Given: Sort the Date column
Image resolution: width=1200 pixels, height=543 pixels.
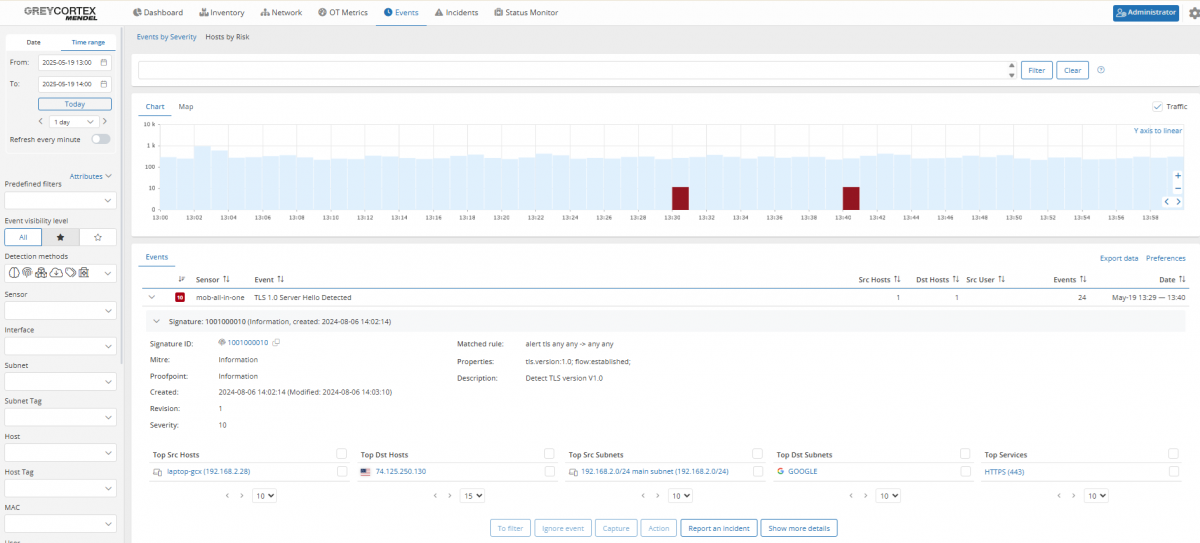Looking at the screenshot, I should point(1183,280).
